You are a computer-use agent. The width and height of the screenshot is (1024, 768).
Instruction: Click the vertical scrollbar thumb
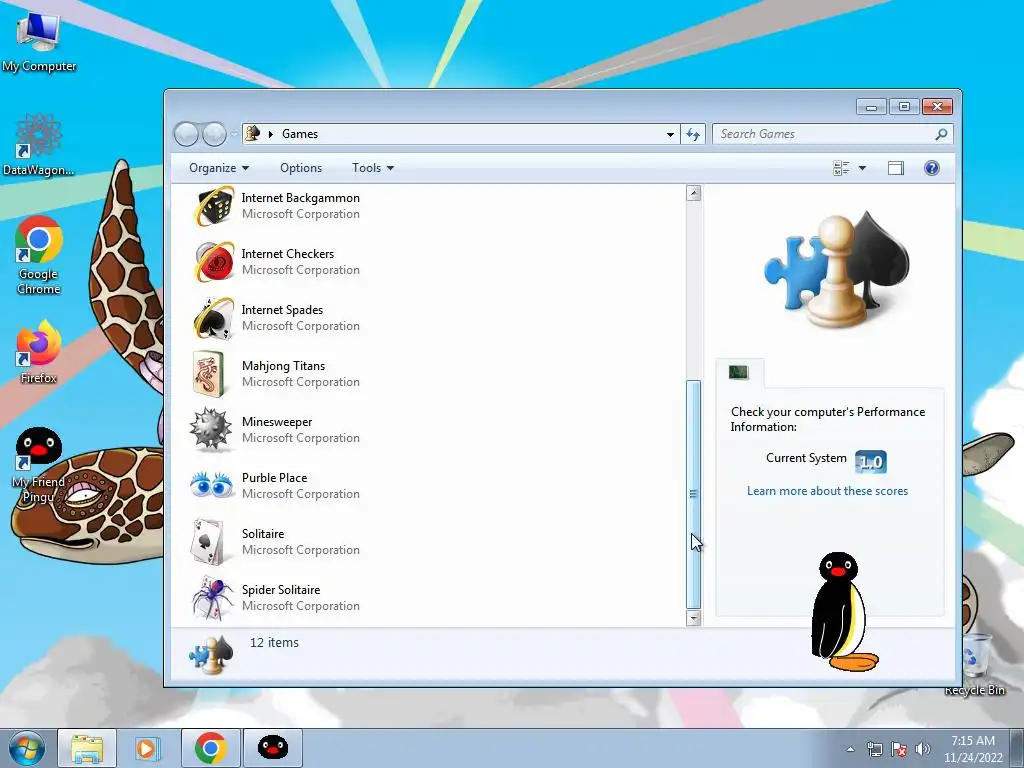[694, 494]
